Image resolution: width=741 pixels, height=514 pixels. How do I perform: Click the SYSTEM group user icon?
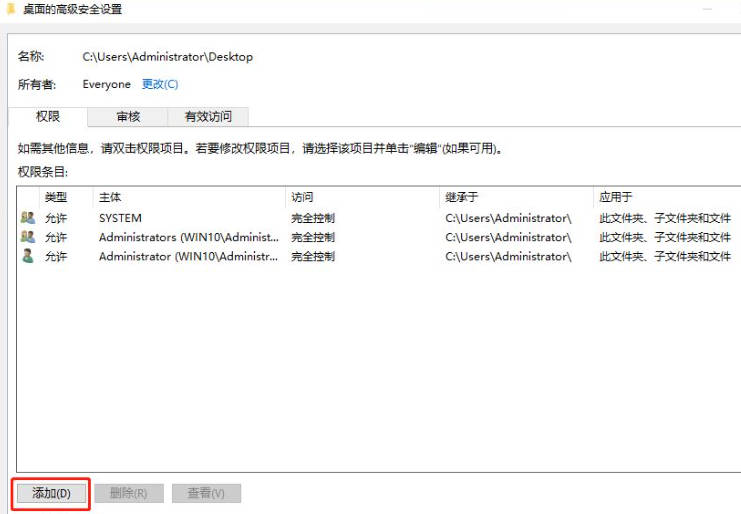tap(28, 218)
